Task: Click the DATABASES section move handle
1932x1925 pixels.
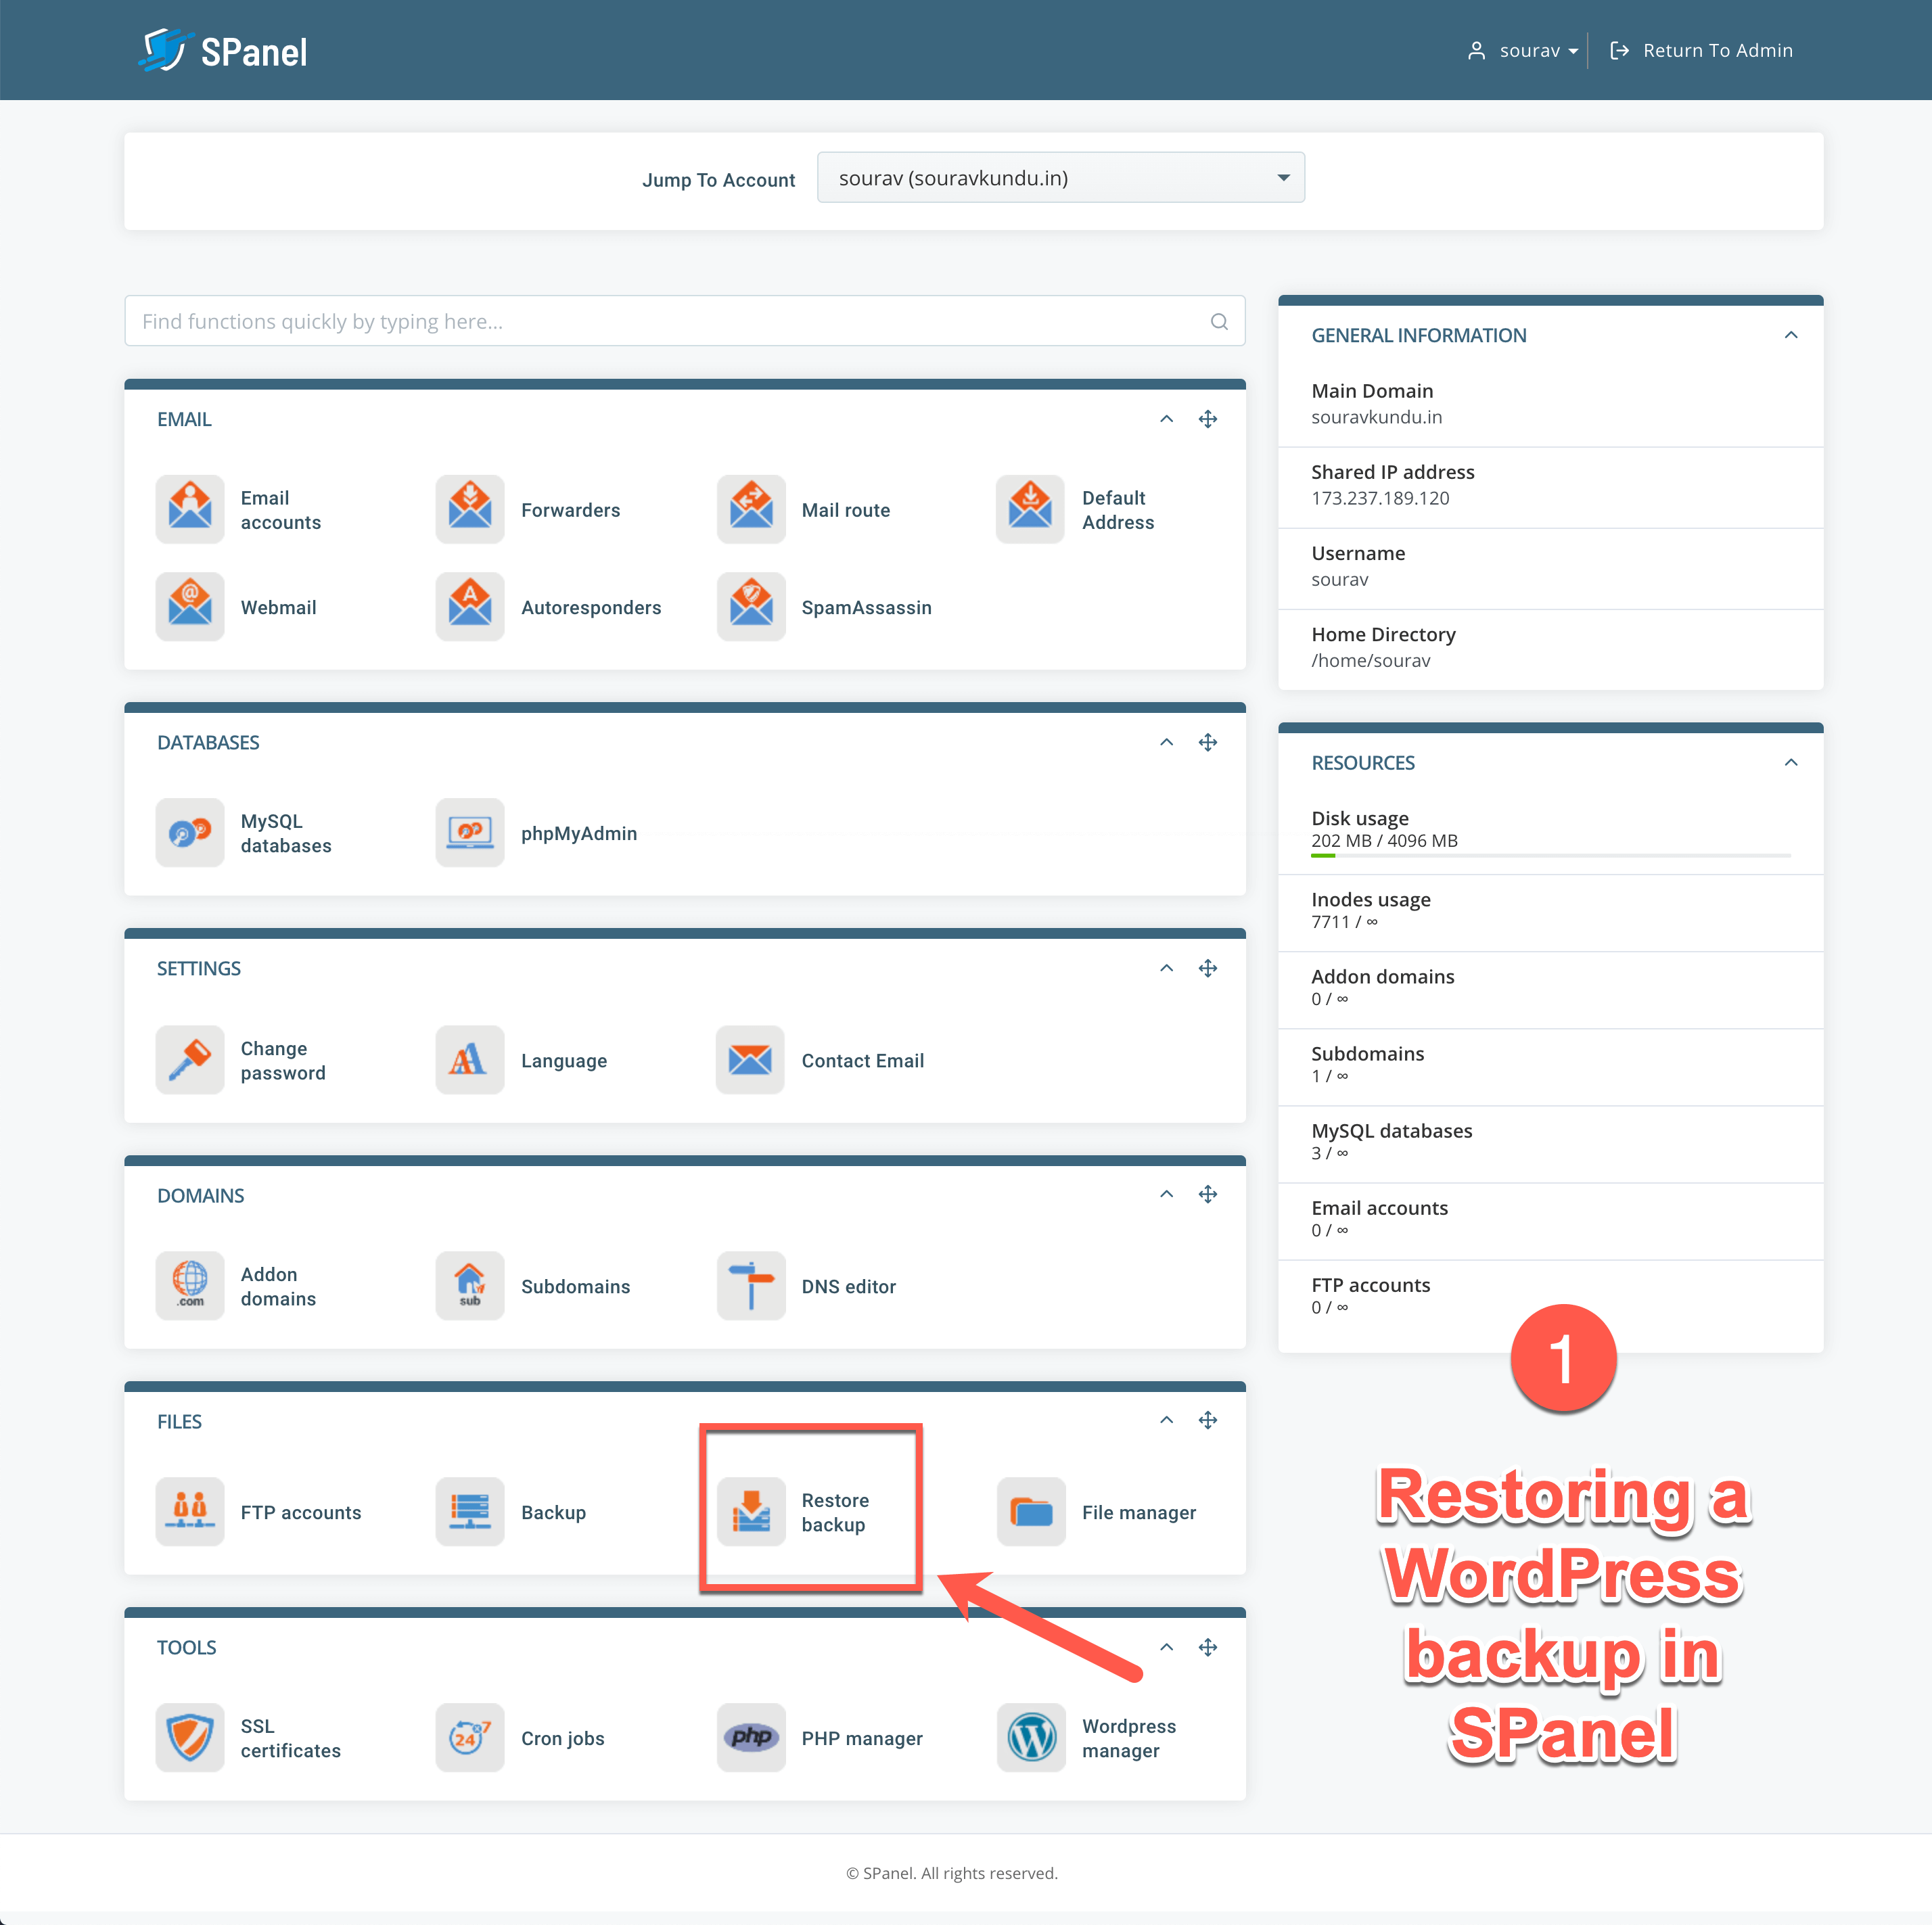Action: click(1208, 742)
